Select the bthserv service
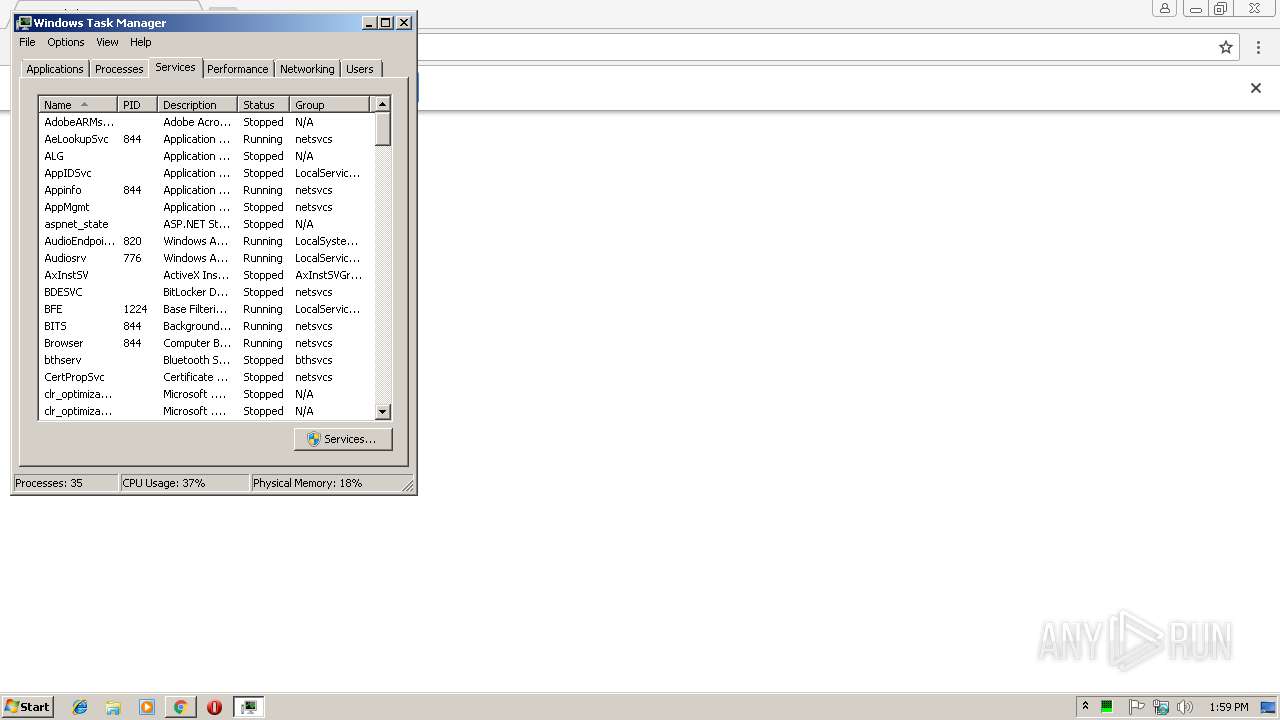The height and width of the screenshot is (720, 1280). (206, 360)
